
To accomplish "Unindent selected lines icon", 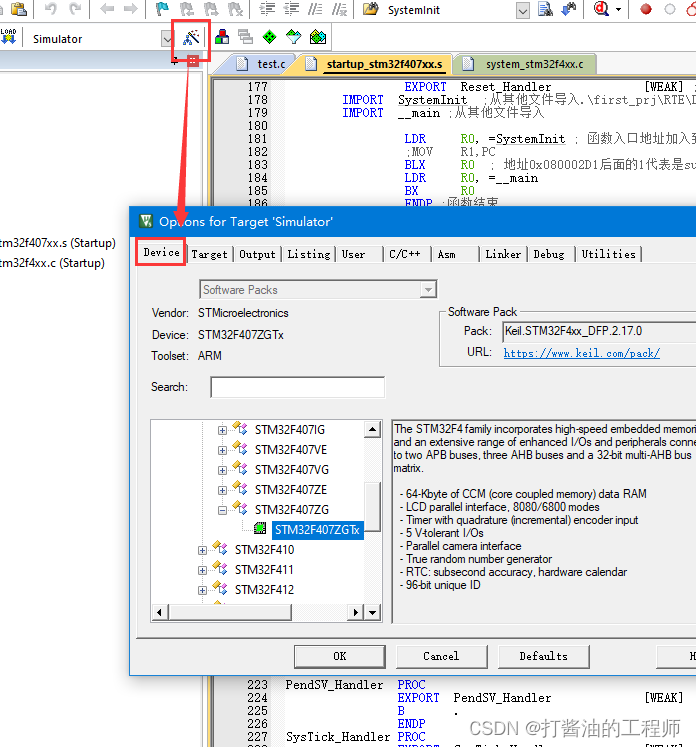I will click(x=291, y=9).
